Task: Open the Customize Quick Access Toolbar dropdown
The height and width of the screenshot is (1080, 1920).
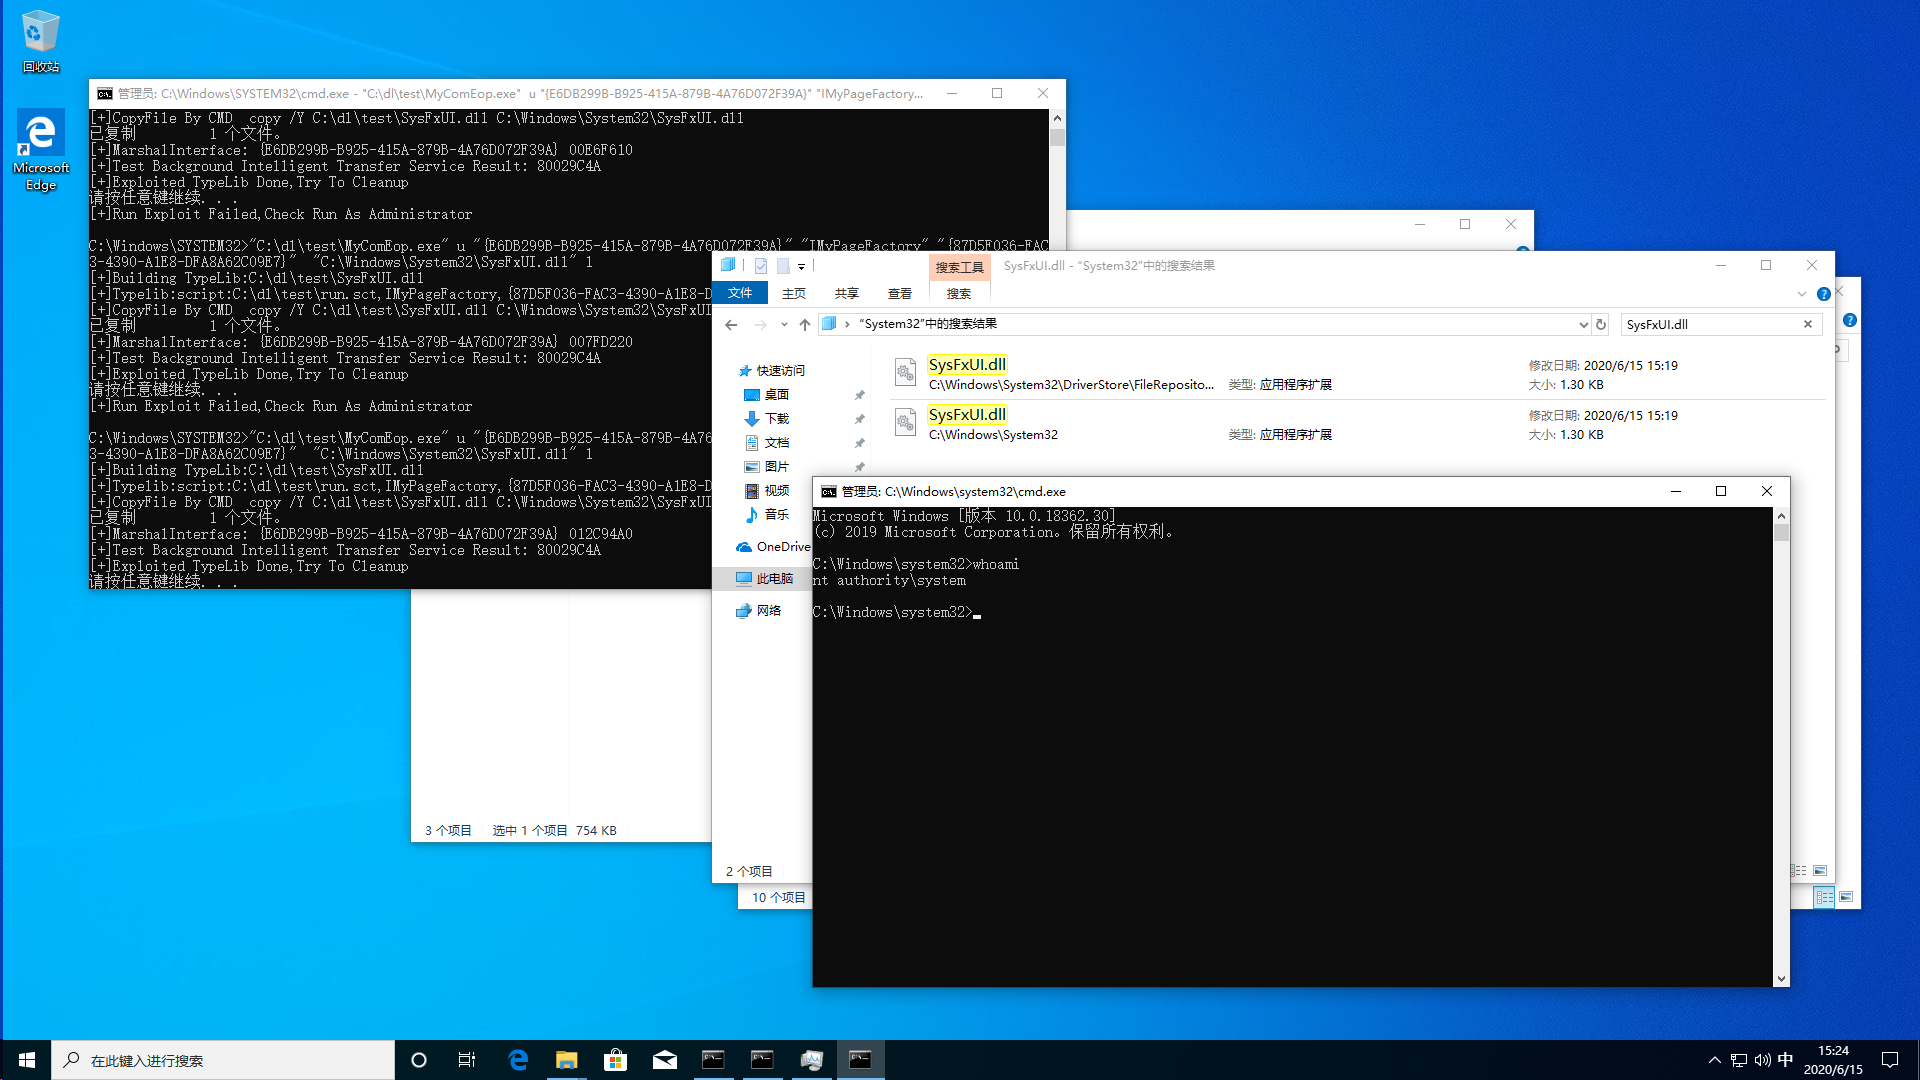Action: coord(801,267)
